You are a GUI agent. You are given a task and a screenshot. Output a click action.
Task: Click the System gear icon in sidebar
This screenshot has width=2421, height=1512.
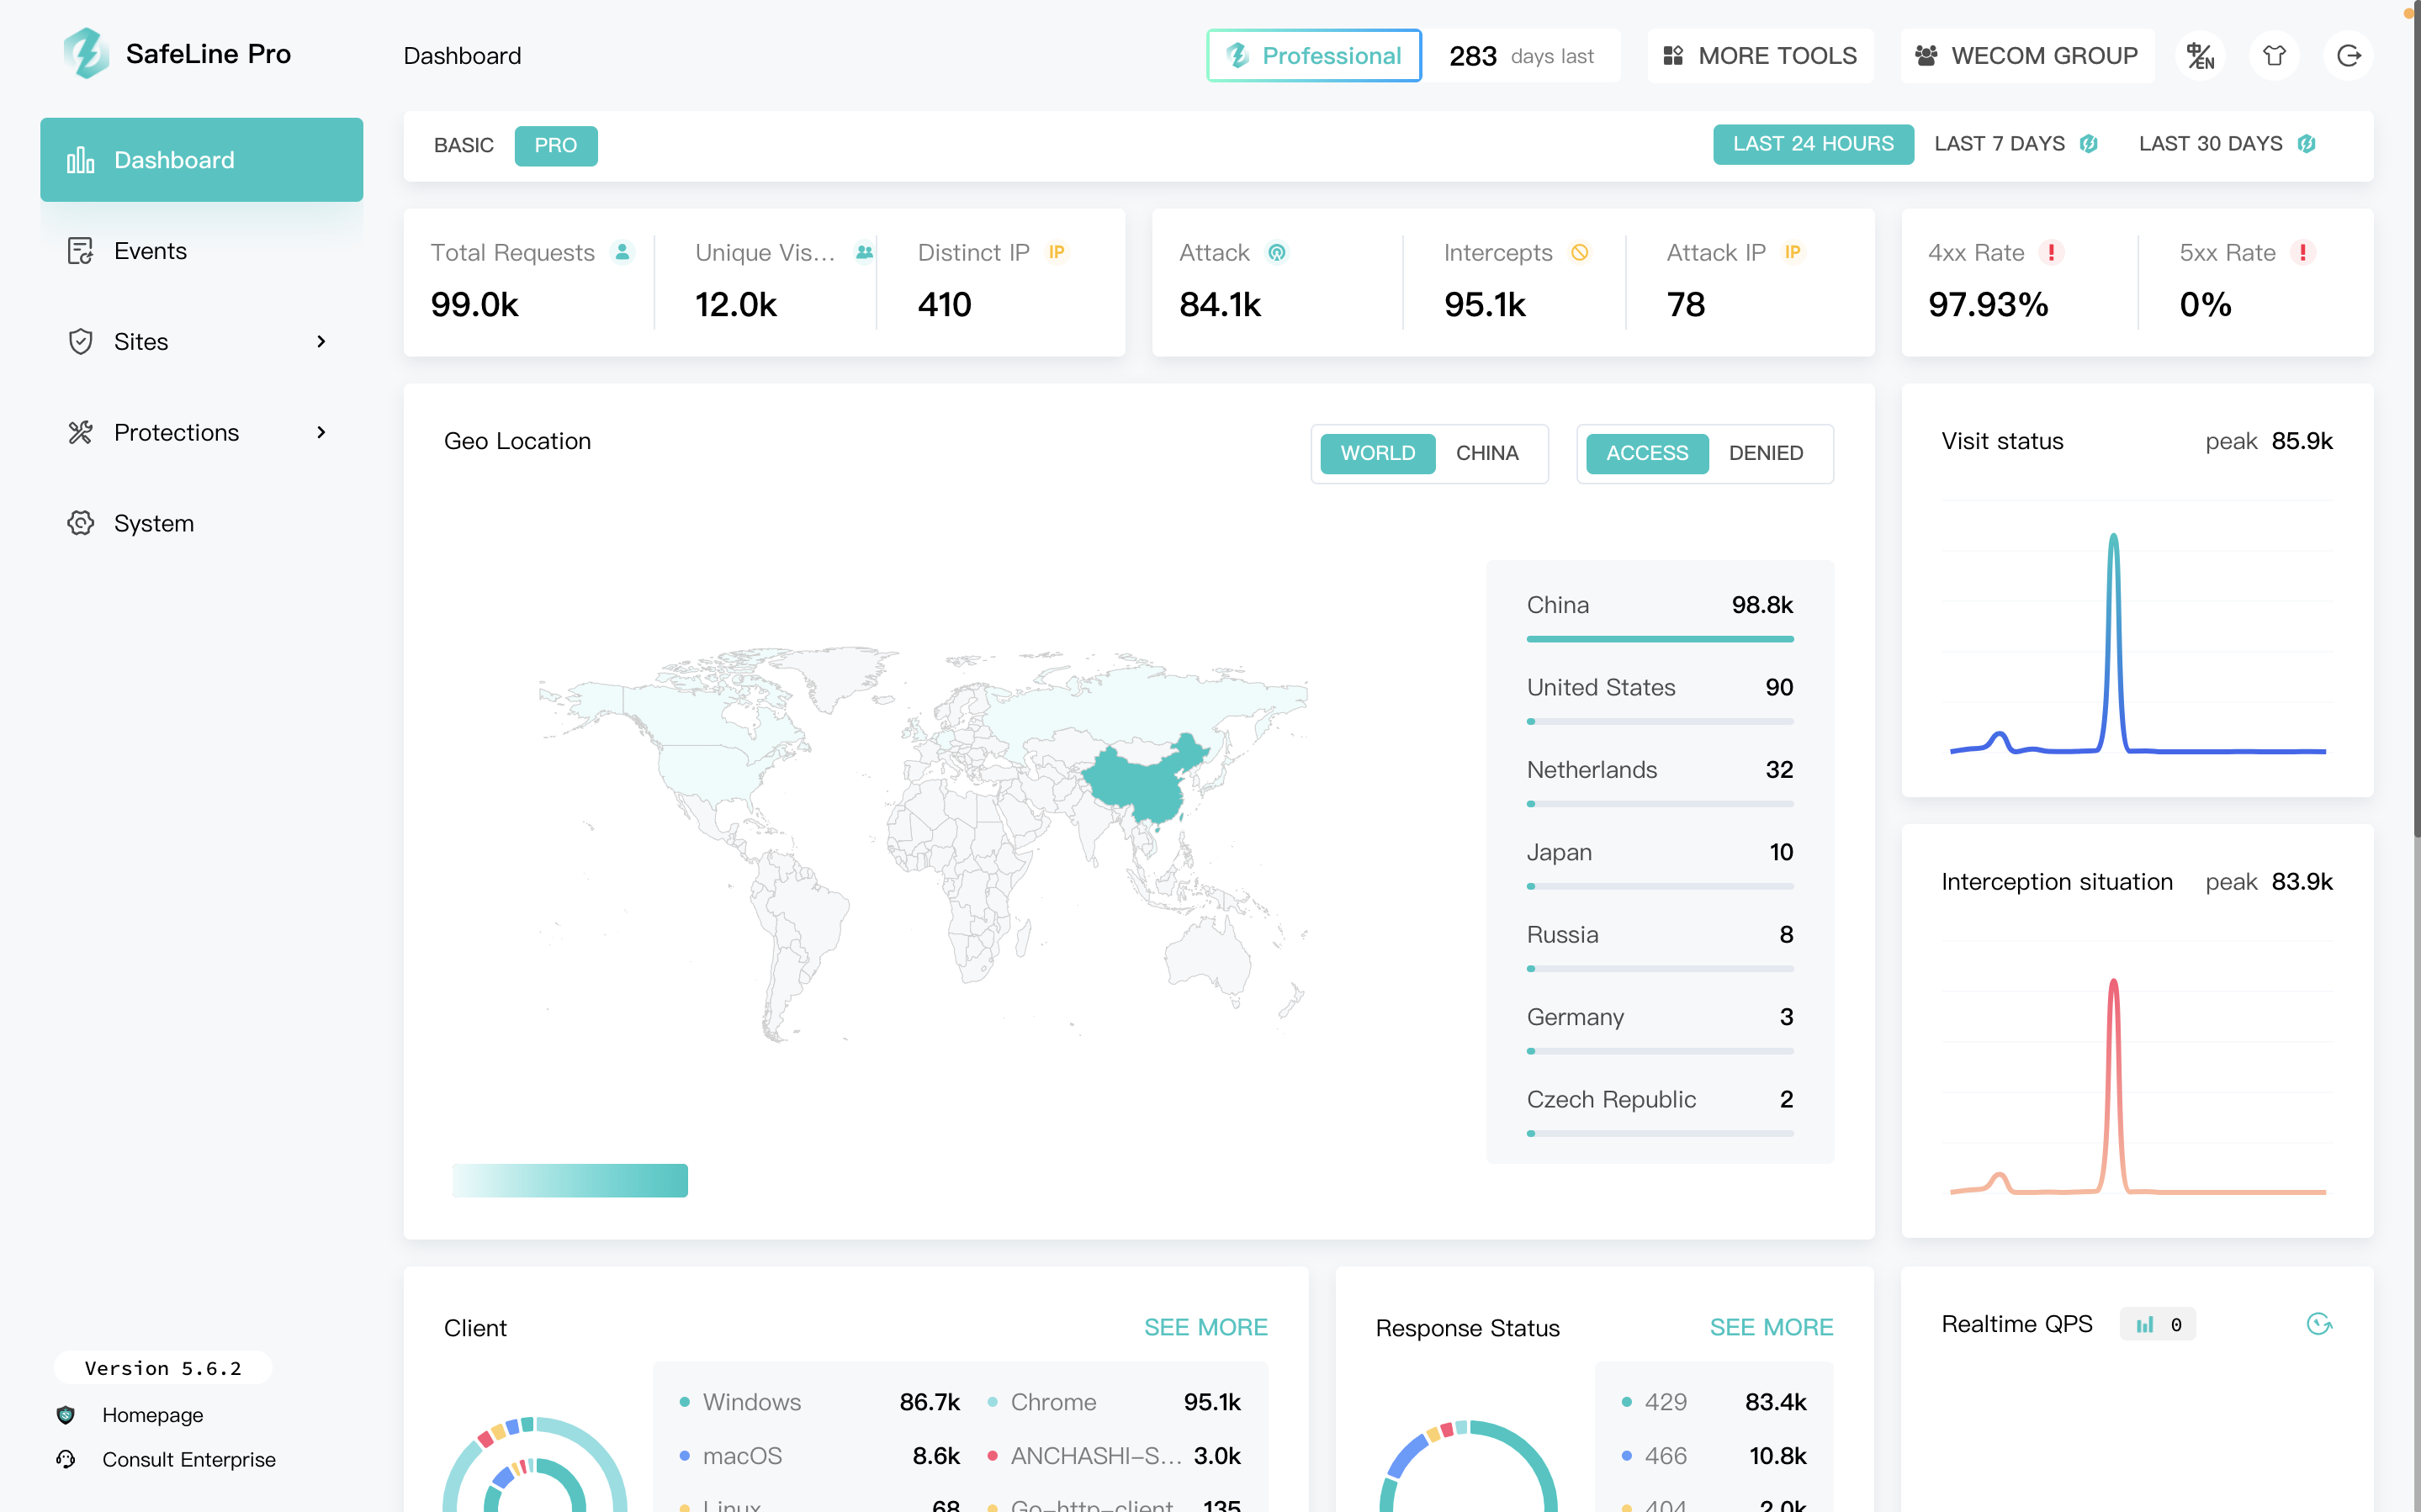[x=80, y=523]
